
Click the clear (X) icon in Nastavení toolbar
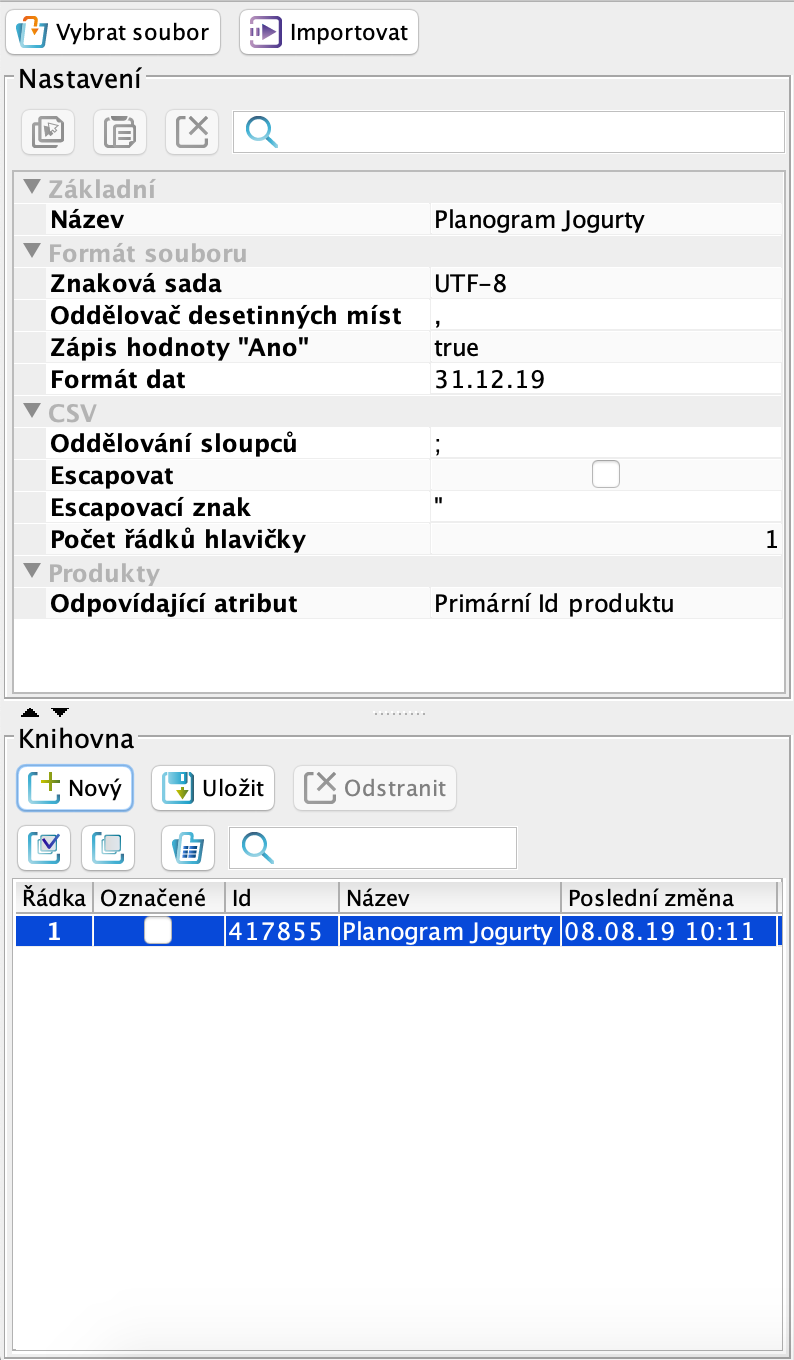(191, 132)
